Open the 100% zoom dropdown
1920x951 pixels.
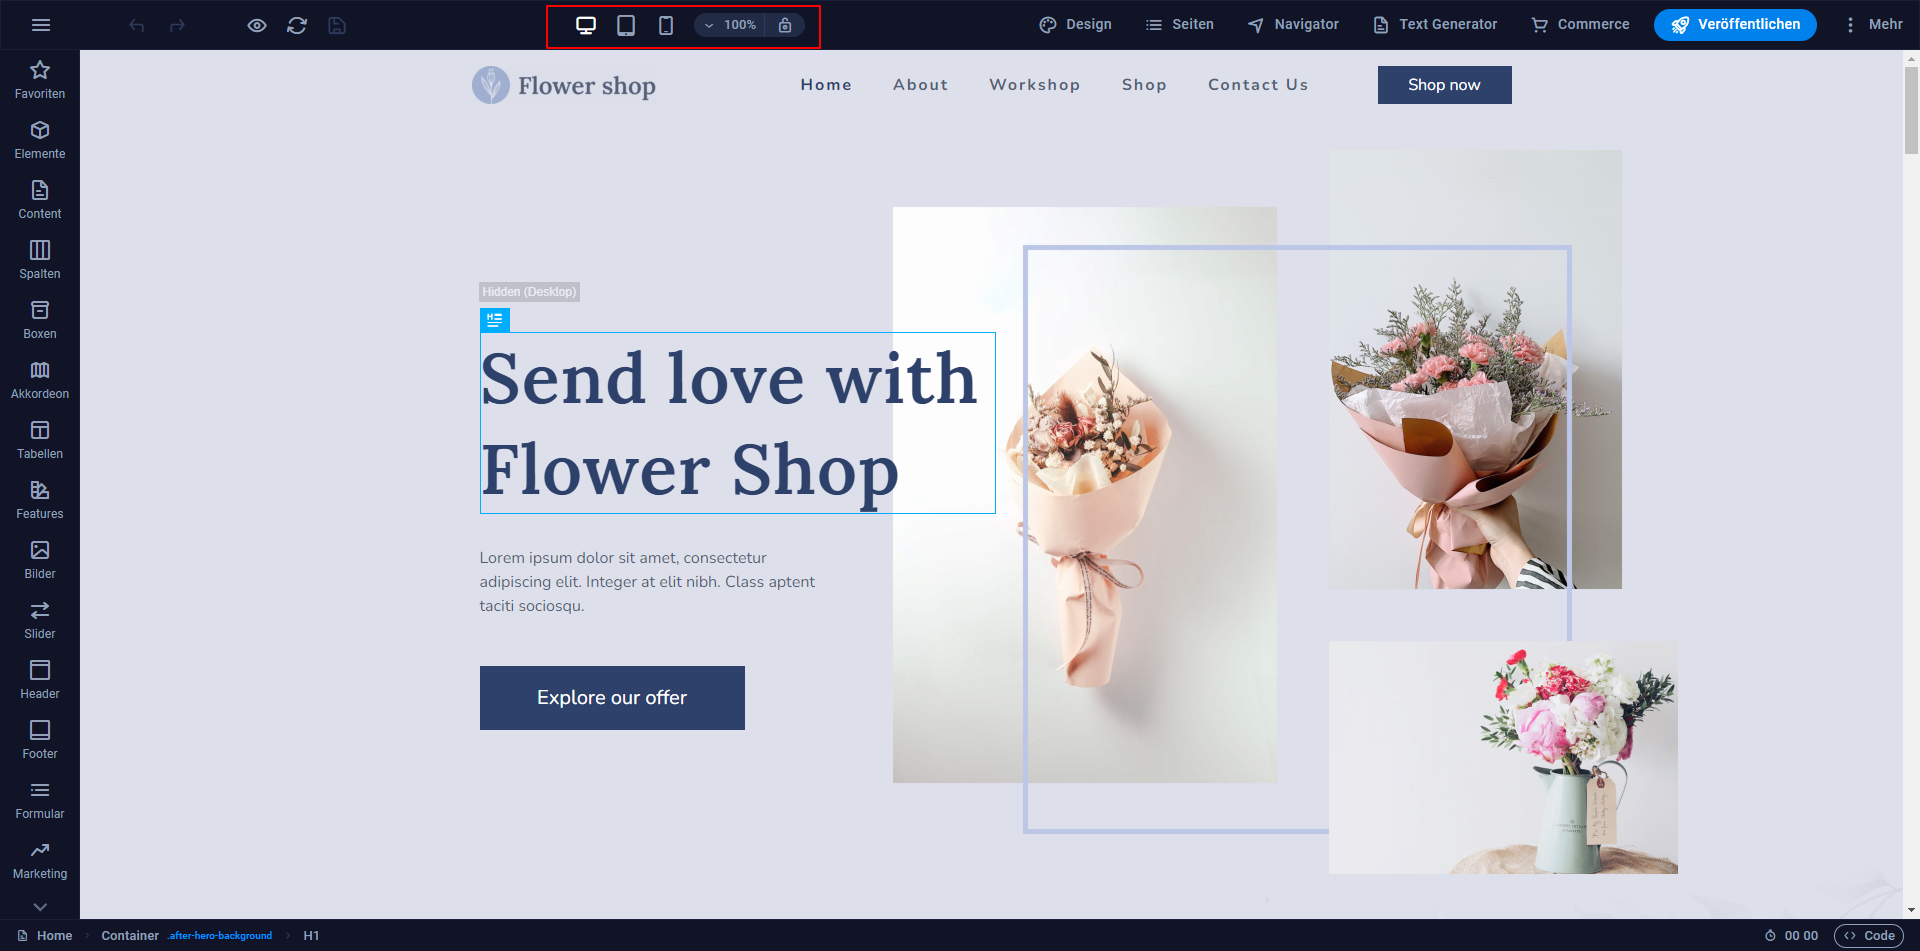tap(731, 25)
